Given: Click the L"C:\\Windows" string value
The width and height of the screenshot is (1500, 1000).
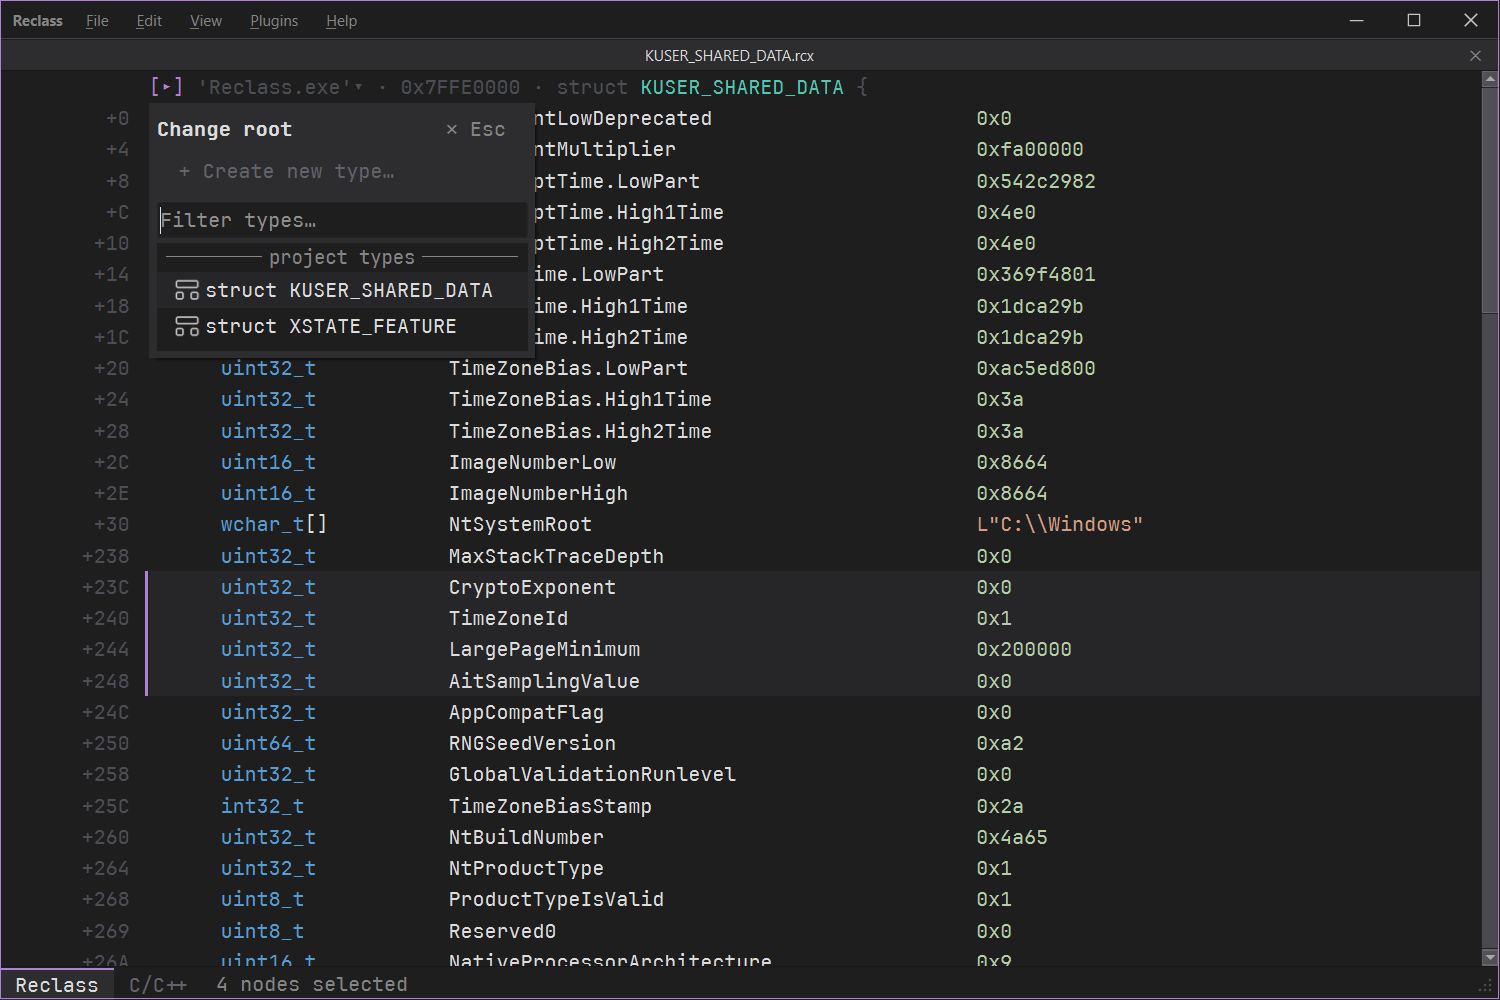Looking at the screenshot, I should (x=1060, y=524).
